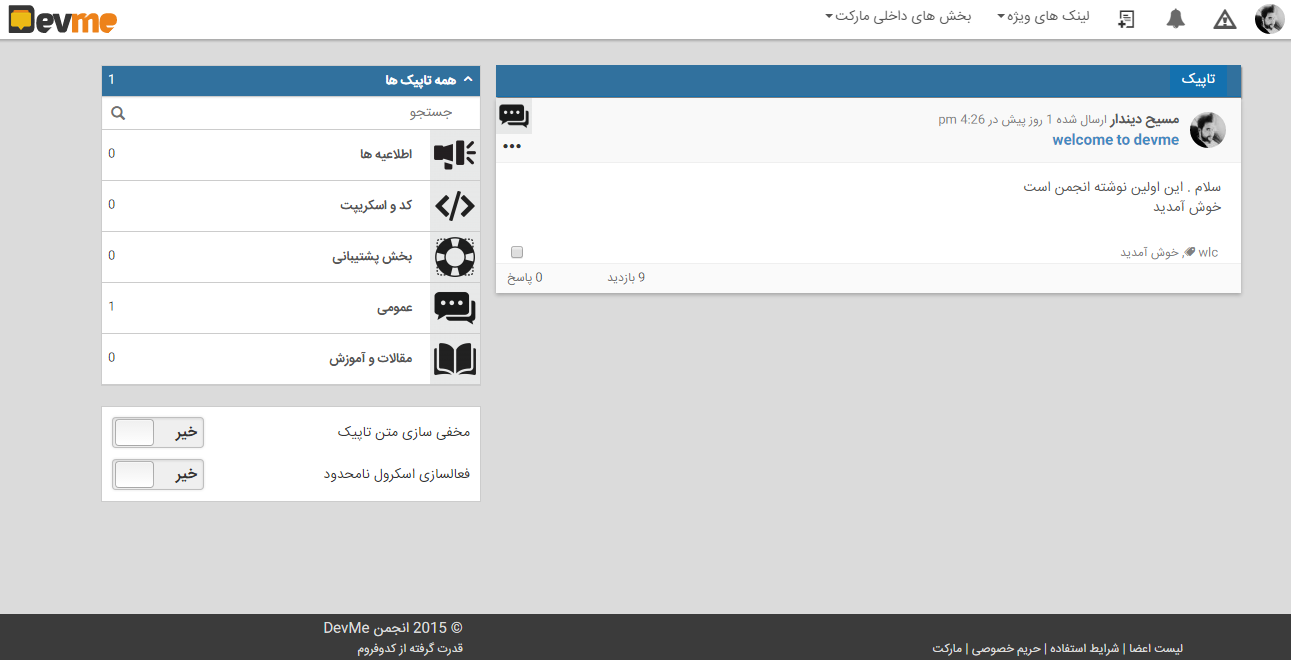This screenshot has height=660, width=1291.
Task: Click the chat bubbles icon on the topic post
Action: [514, 116]
